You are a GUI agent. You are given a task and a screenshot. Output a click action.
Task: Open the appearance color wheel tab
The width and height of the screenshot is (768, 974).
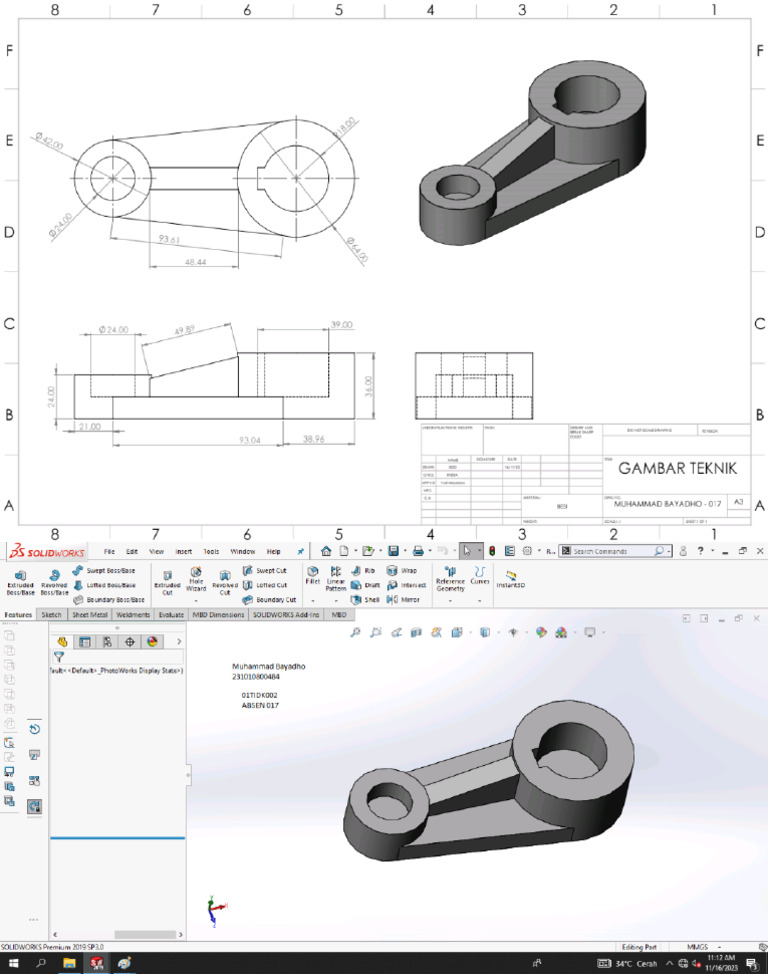pos(152,642)
